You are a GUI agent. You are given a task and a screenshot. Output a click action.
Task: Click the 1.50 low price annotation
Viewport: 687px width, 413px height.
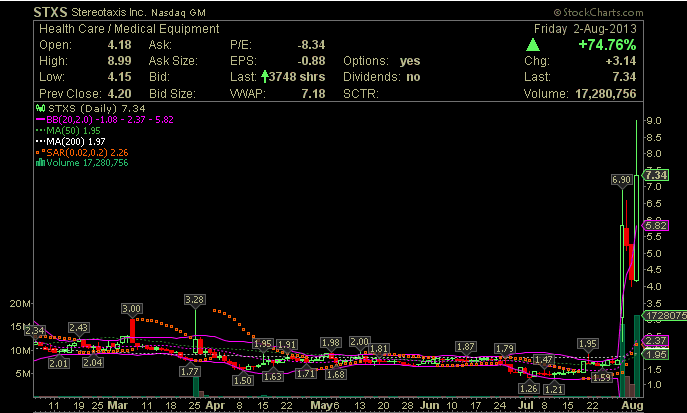(243, 380)
